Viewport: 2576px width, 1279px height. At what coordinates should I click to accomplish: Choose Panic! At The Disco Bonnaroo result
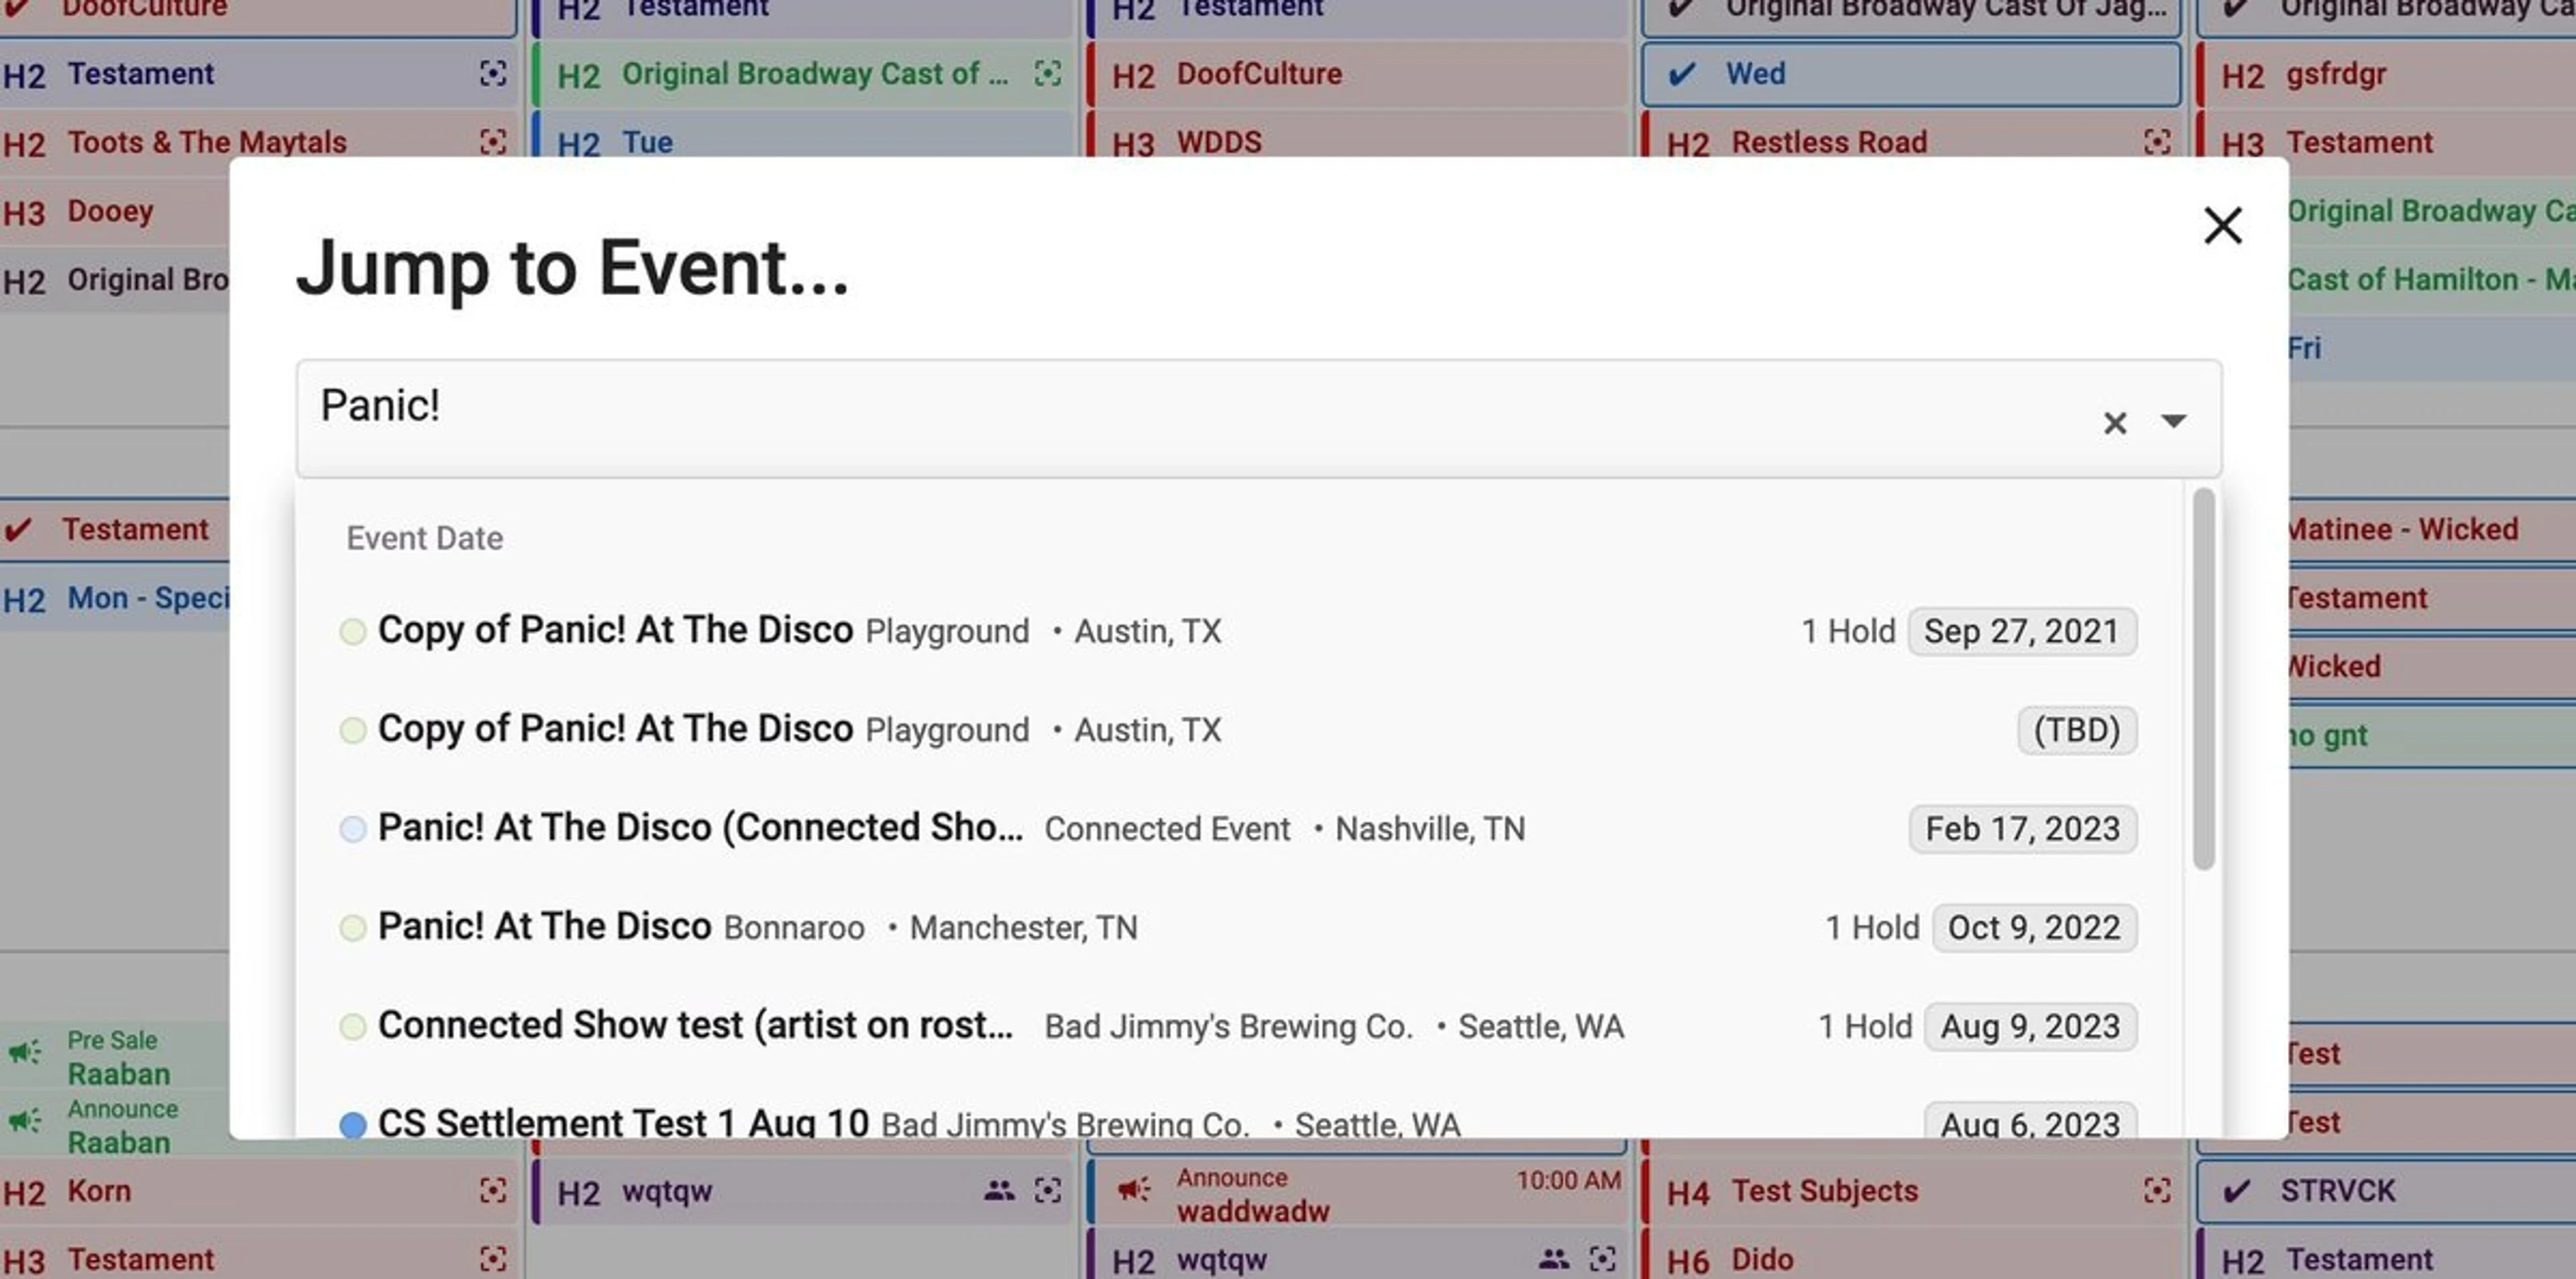click(1238, 927)
